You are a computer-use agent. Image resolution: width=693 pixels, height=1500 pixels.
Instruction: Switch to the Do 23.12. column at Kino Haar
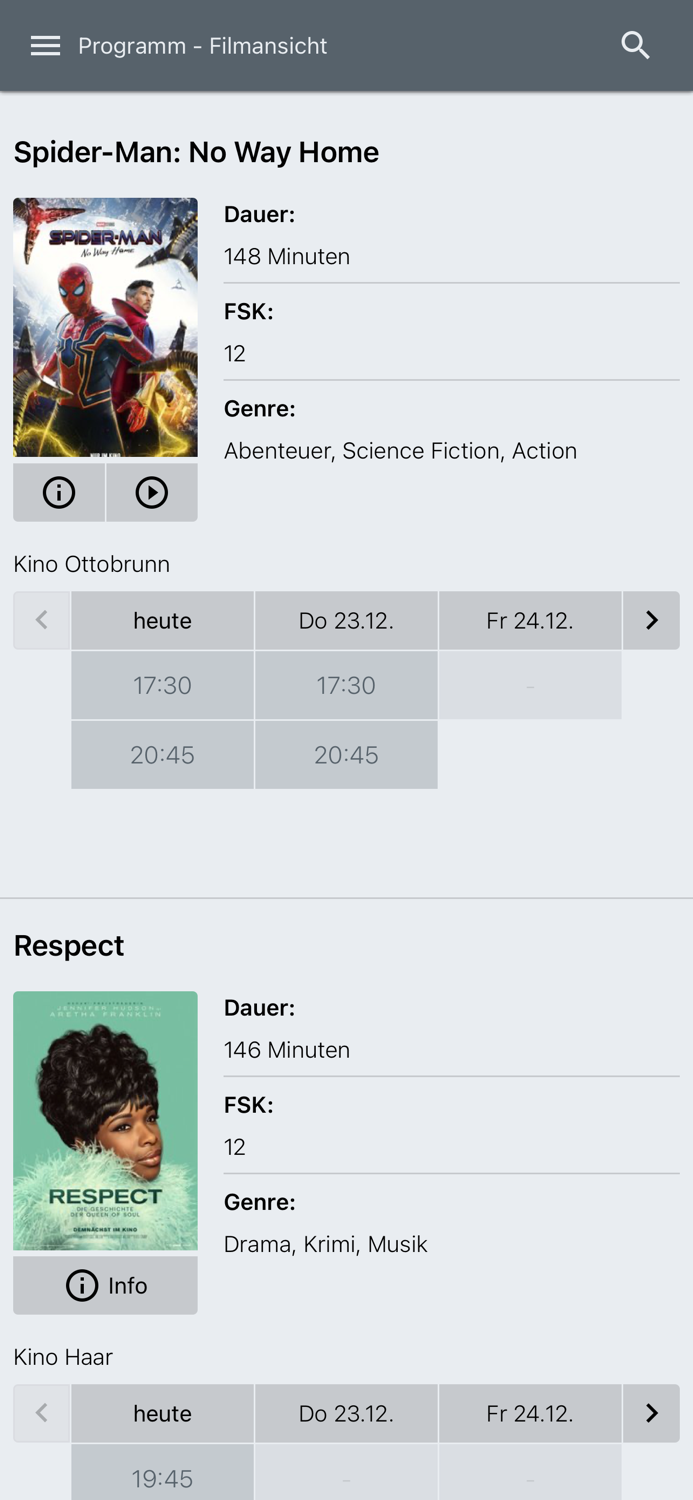(346, 1413)
